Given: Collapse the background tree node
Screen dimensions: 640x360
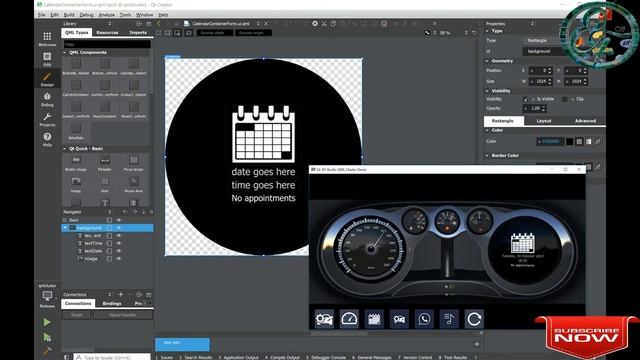Looking at the screenshot, I should click(x=65, y=228).
